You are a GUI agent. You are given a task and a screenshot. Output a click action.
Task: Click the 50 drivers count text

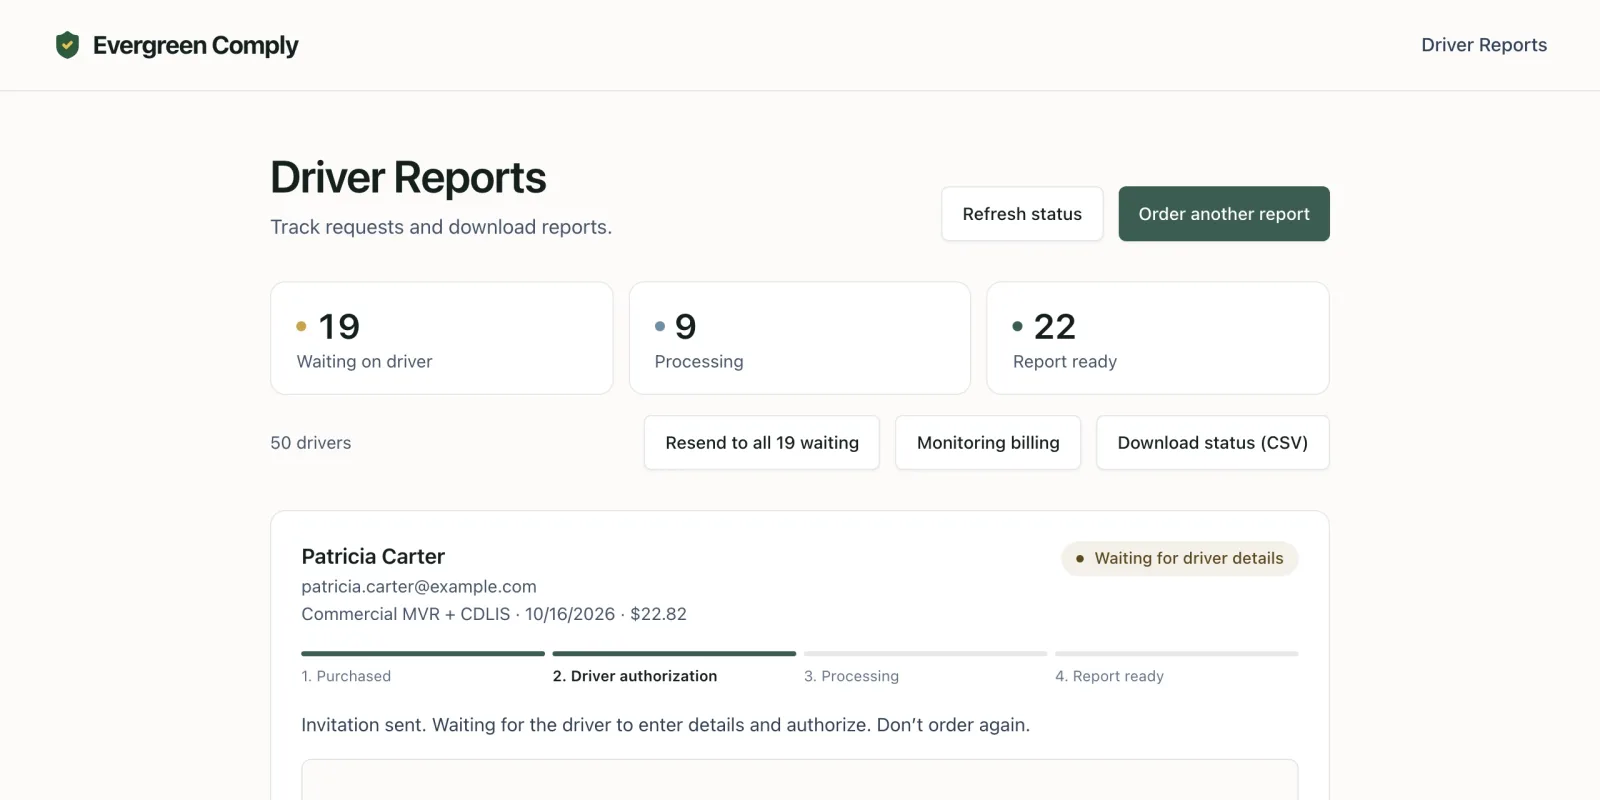point(311,443)
